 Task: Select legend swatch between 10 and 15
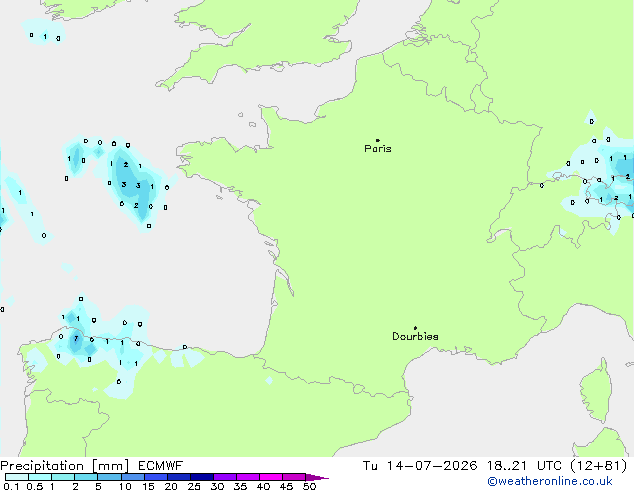pos(133,477)
